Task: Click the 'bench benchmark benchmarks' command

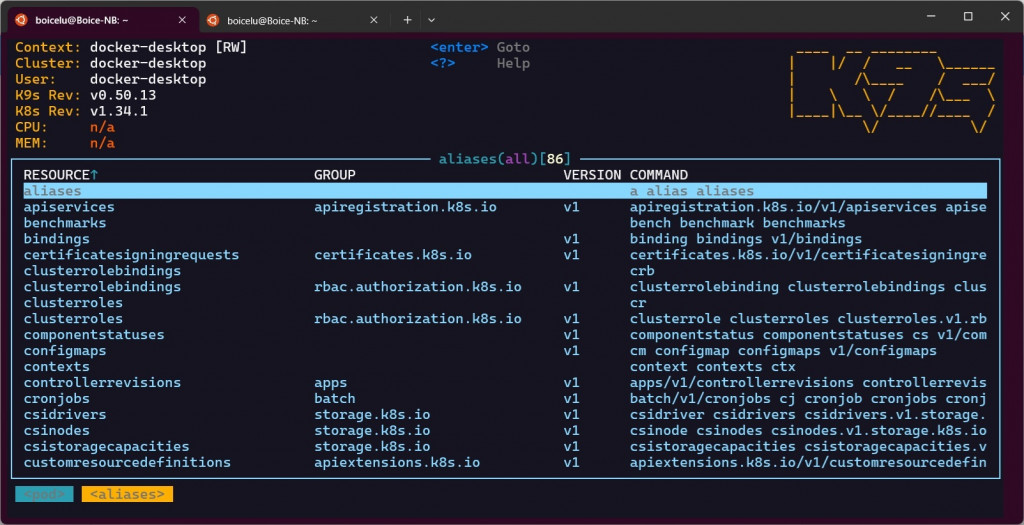Action: click(x=737, y=223)
